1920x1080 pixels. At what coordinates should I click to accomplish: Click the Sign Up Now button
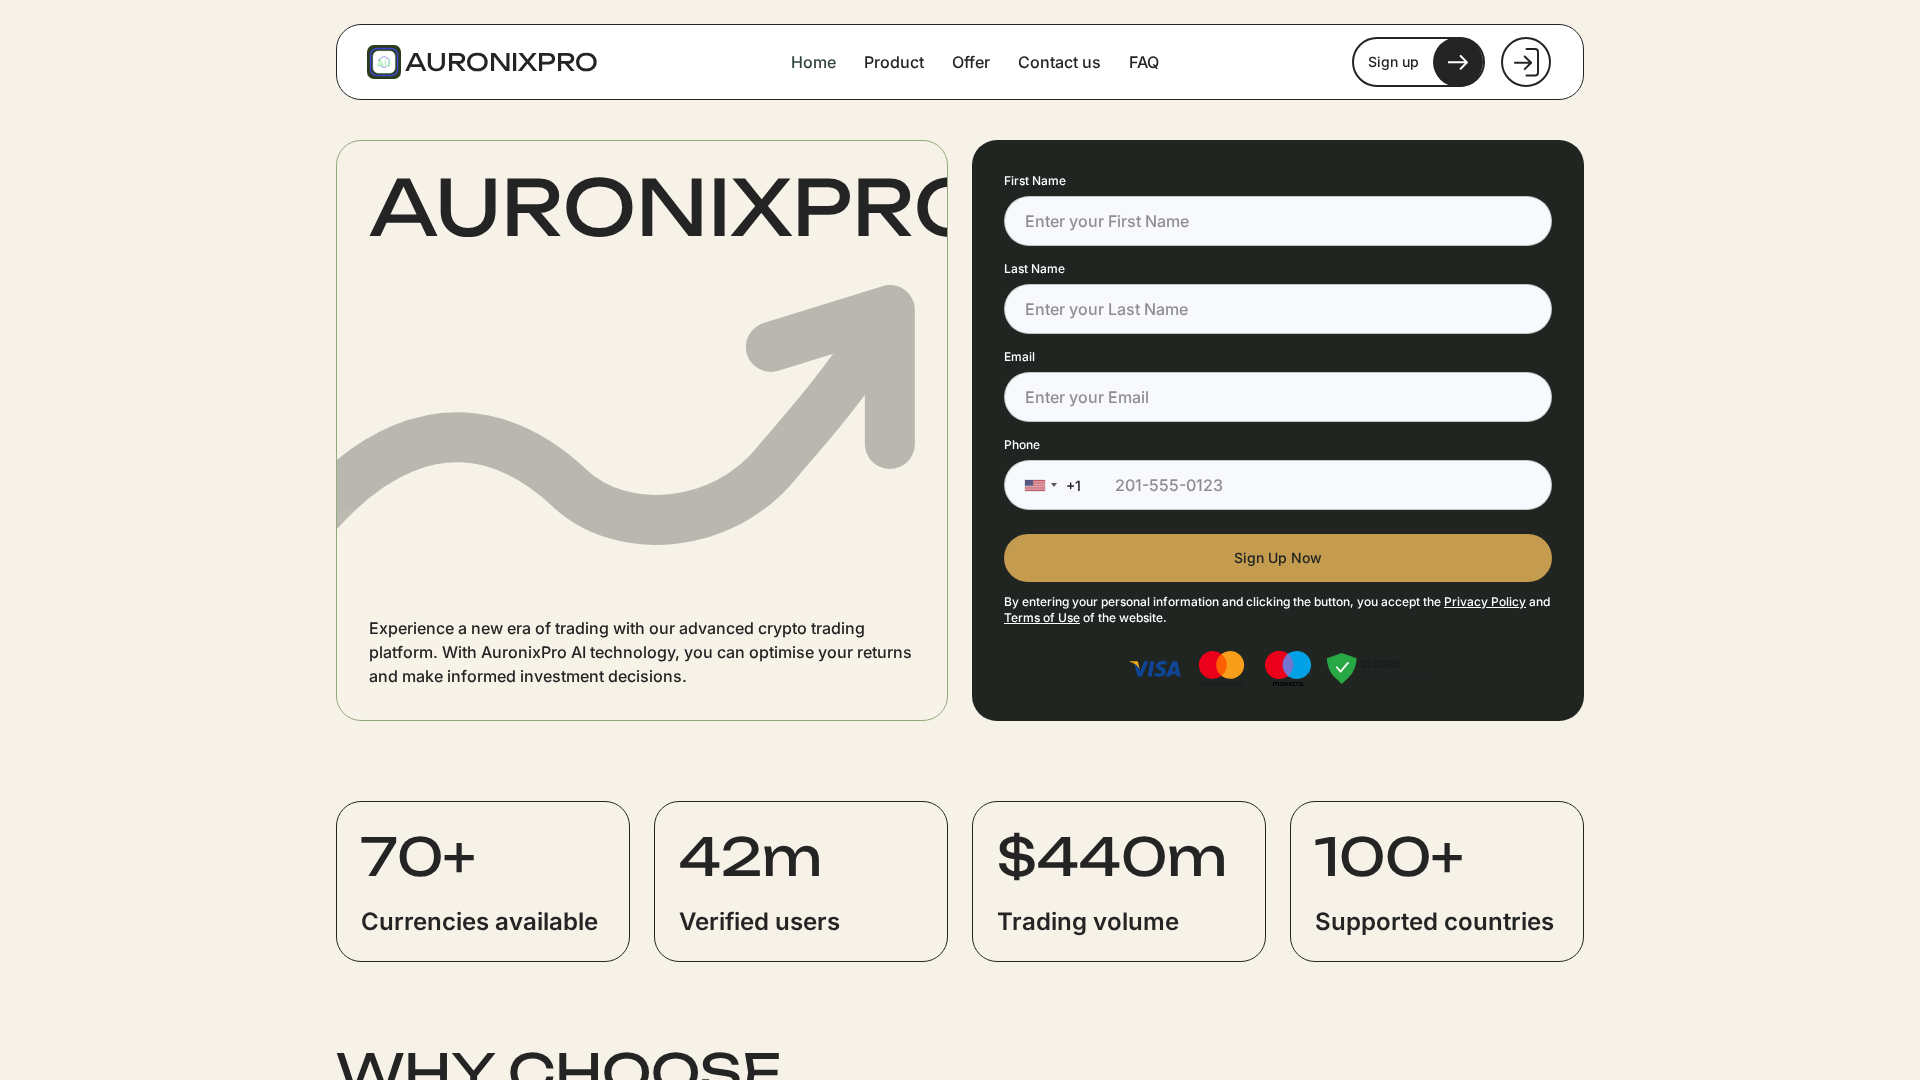pyautogui.click(x=1278, y=558)
